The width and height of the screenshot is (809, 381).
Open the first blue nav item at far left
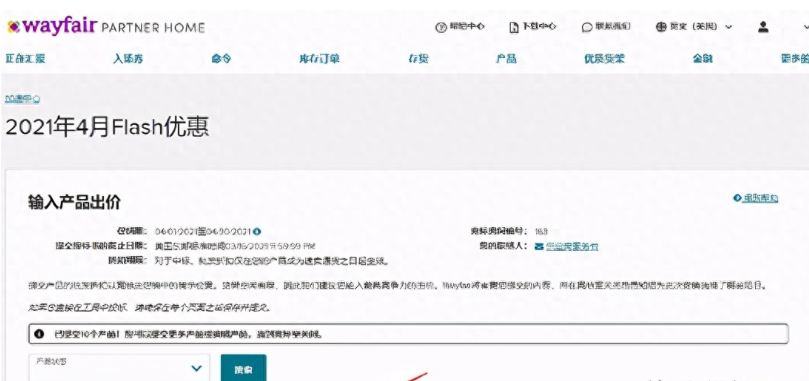click(x=26, y=59)
